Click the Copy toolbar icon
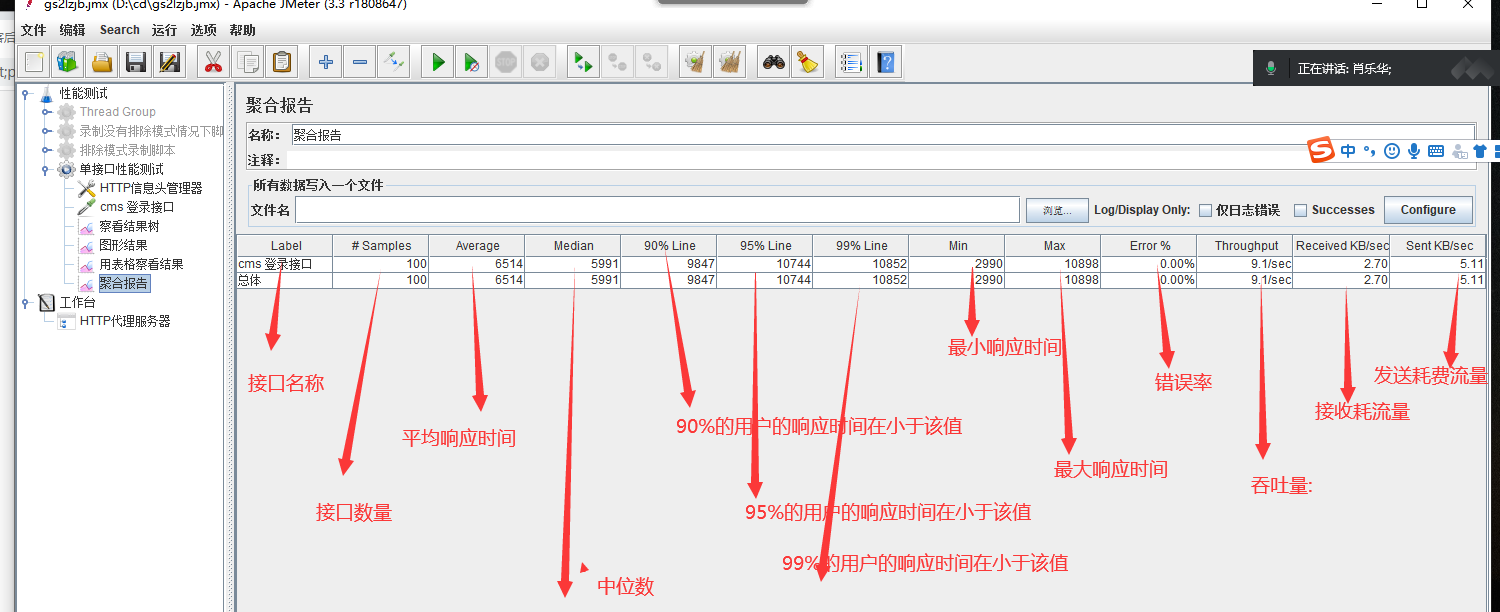This screenshot has height=612, width=1500. click(247, 62)
